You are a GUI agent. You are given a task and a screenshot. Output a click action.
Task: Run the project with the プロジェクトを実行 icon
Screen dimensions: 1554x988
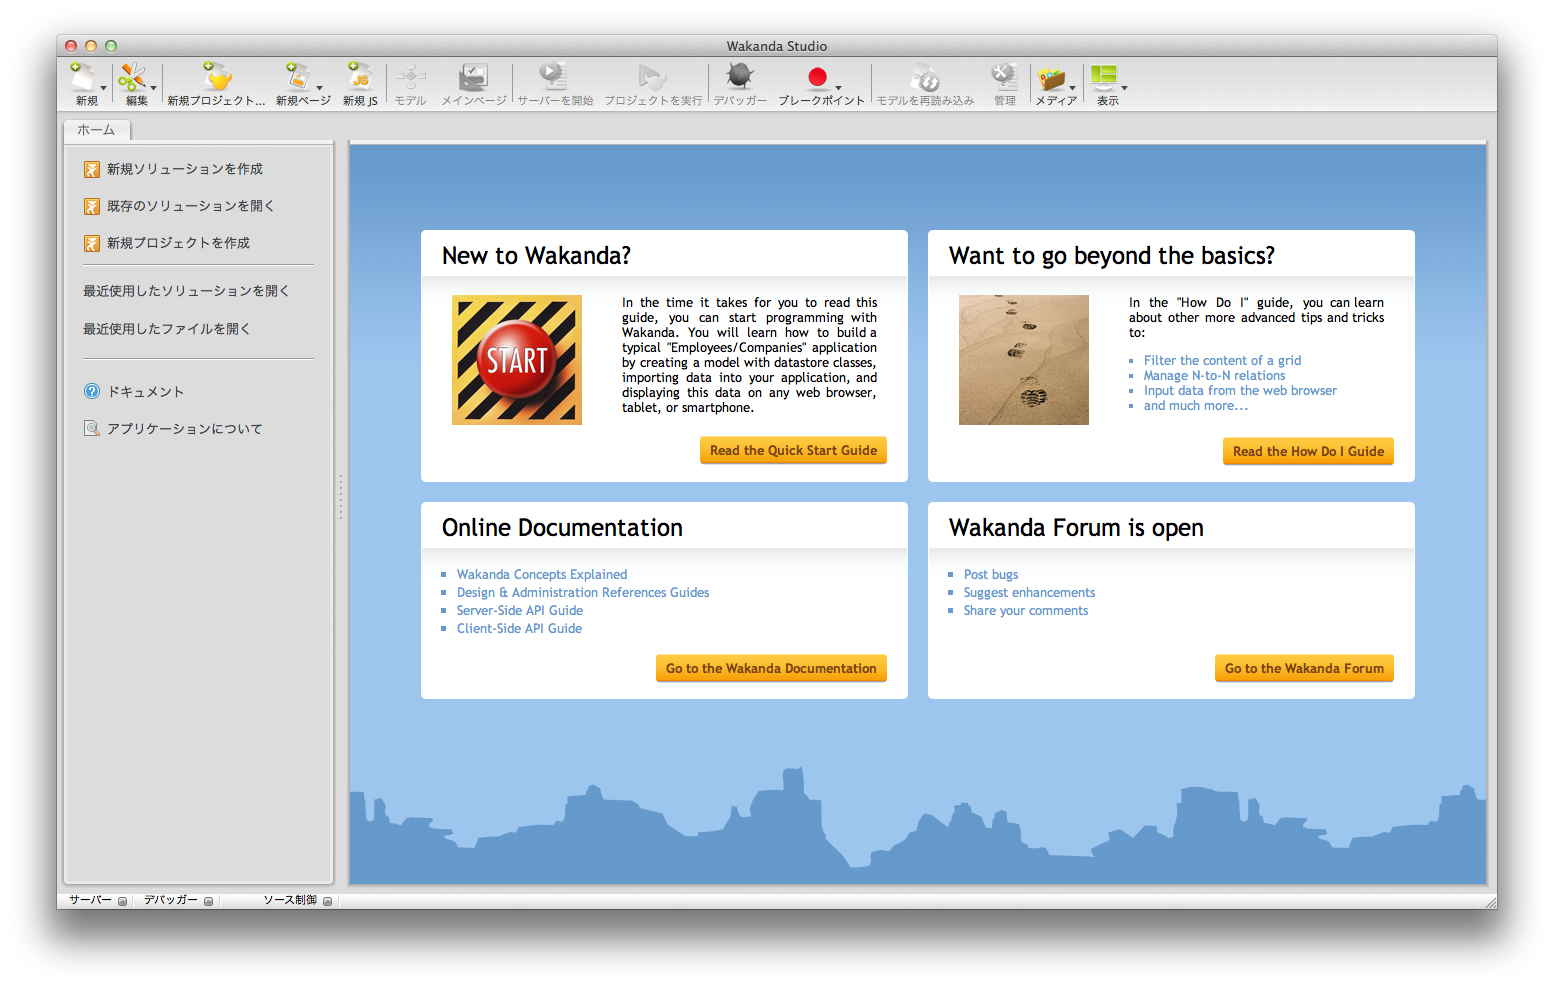[652, 78]
